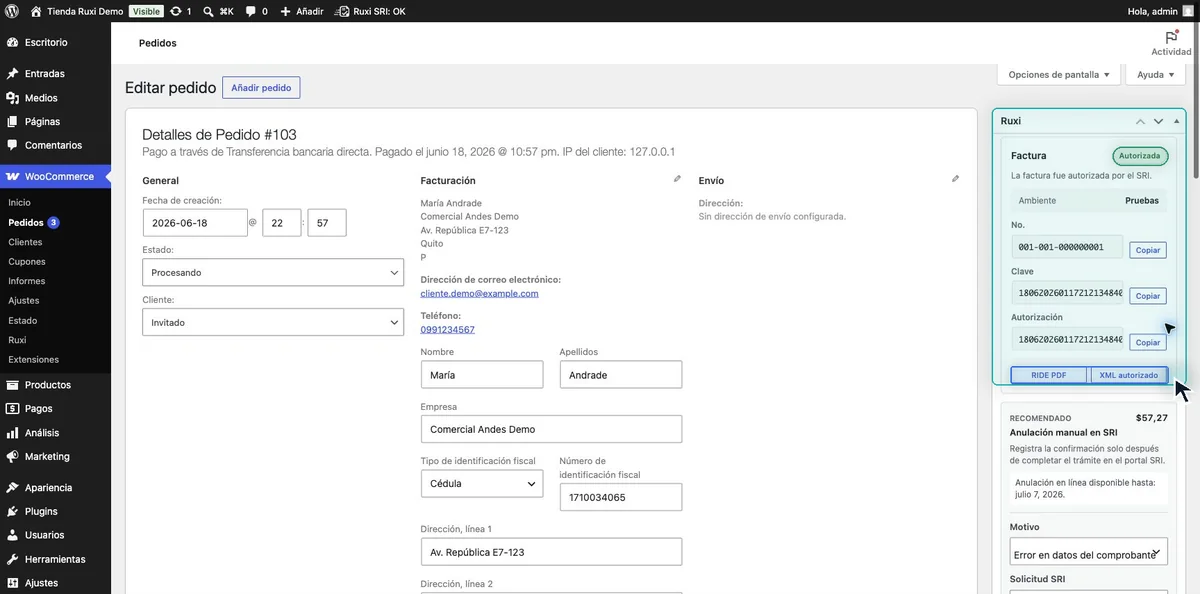Screen dimensions: 1200x594
Task: Click the Productos icon in sidebar
Action: (12, 385)
